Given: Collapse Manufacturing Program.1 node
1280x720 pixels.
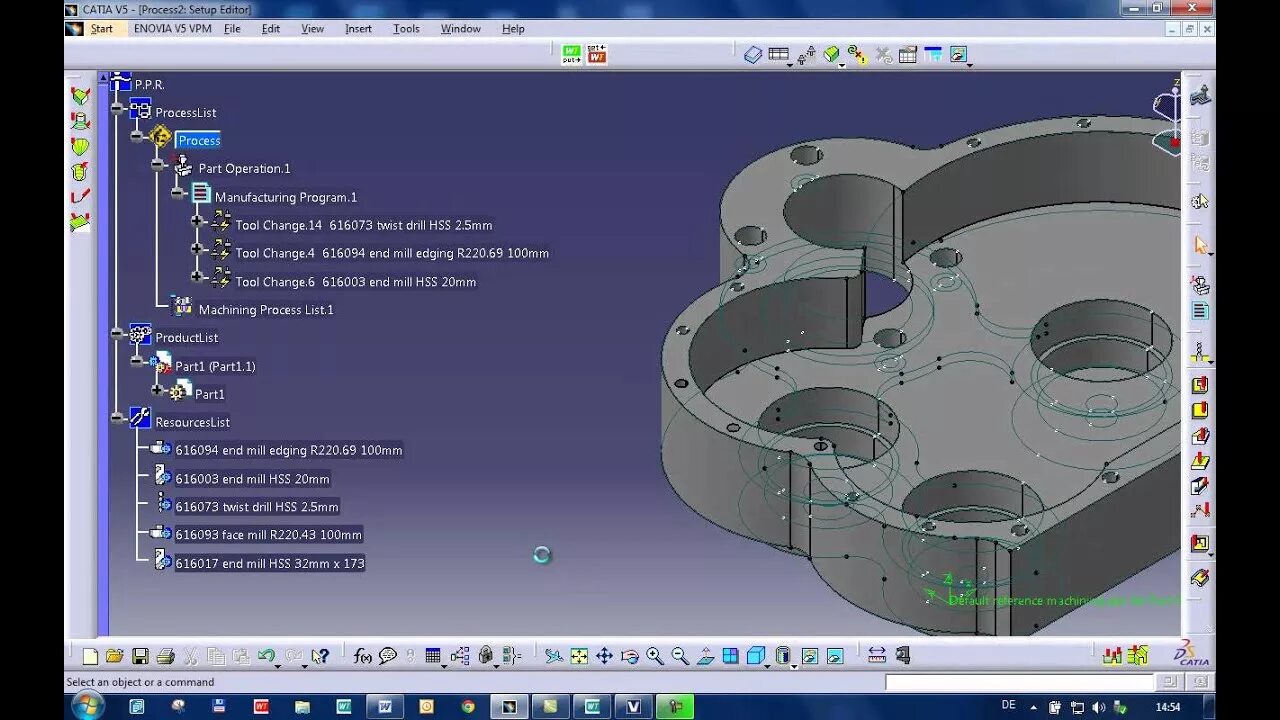Looking at the screenshot, I should pos(177,193).
